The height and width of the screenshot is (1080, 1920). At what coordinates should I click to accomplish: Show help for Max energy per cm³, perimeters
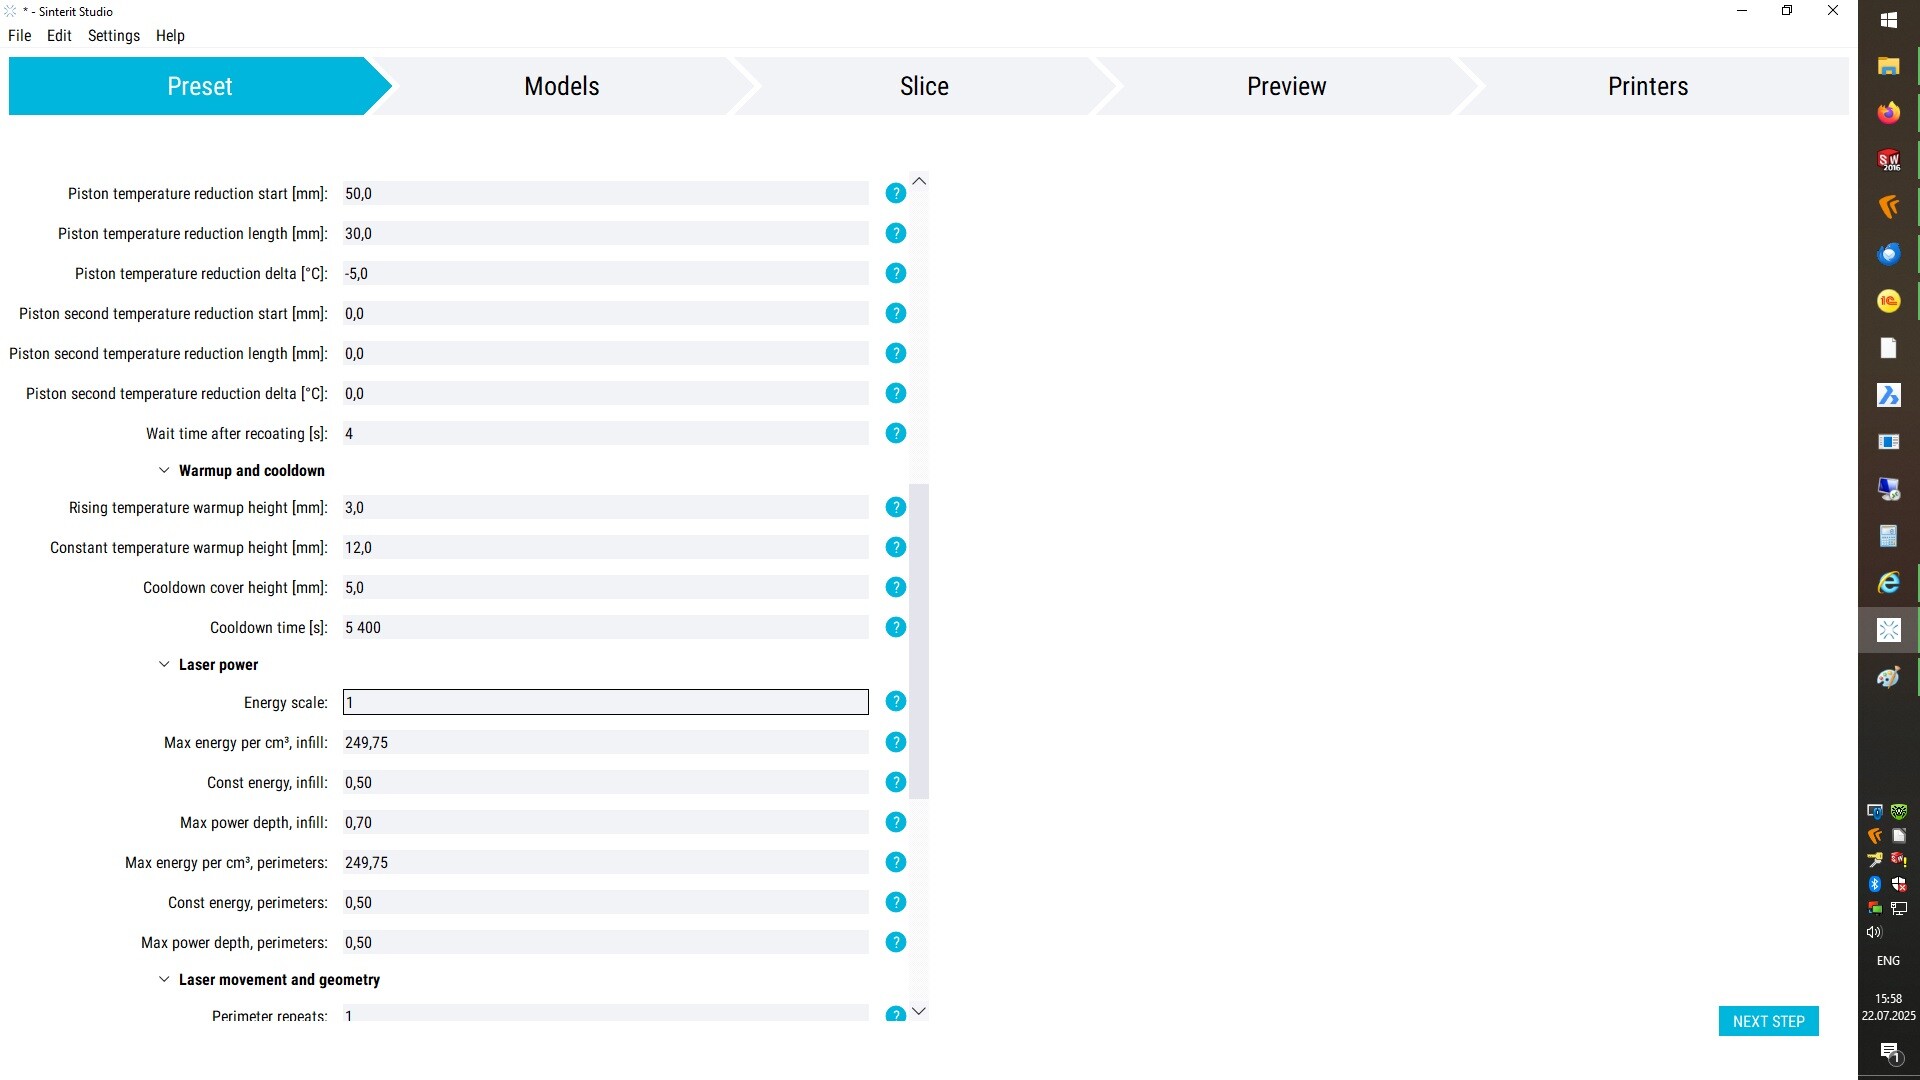tap(895, 862)
